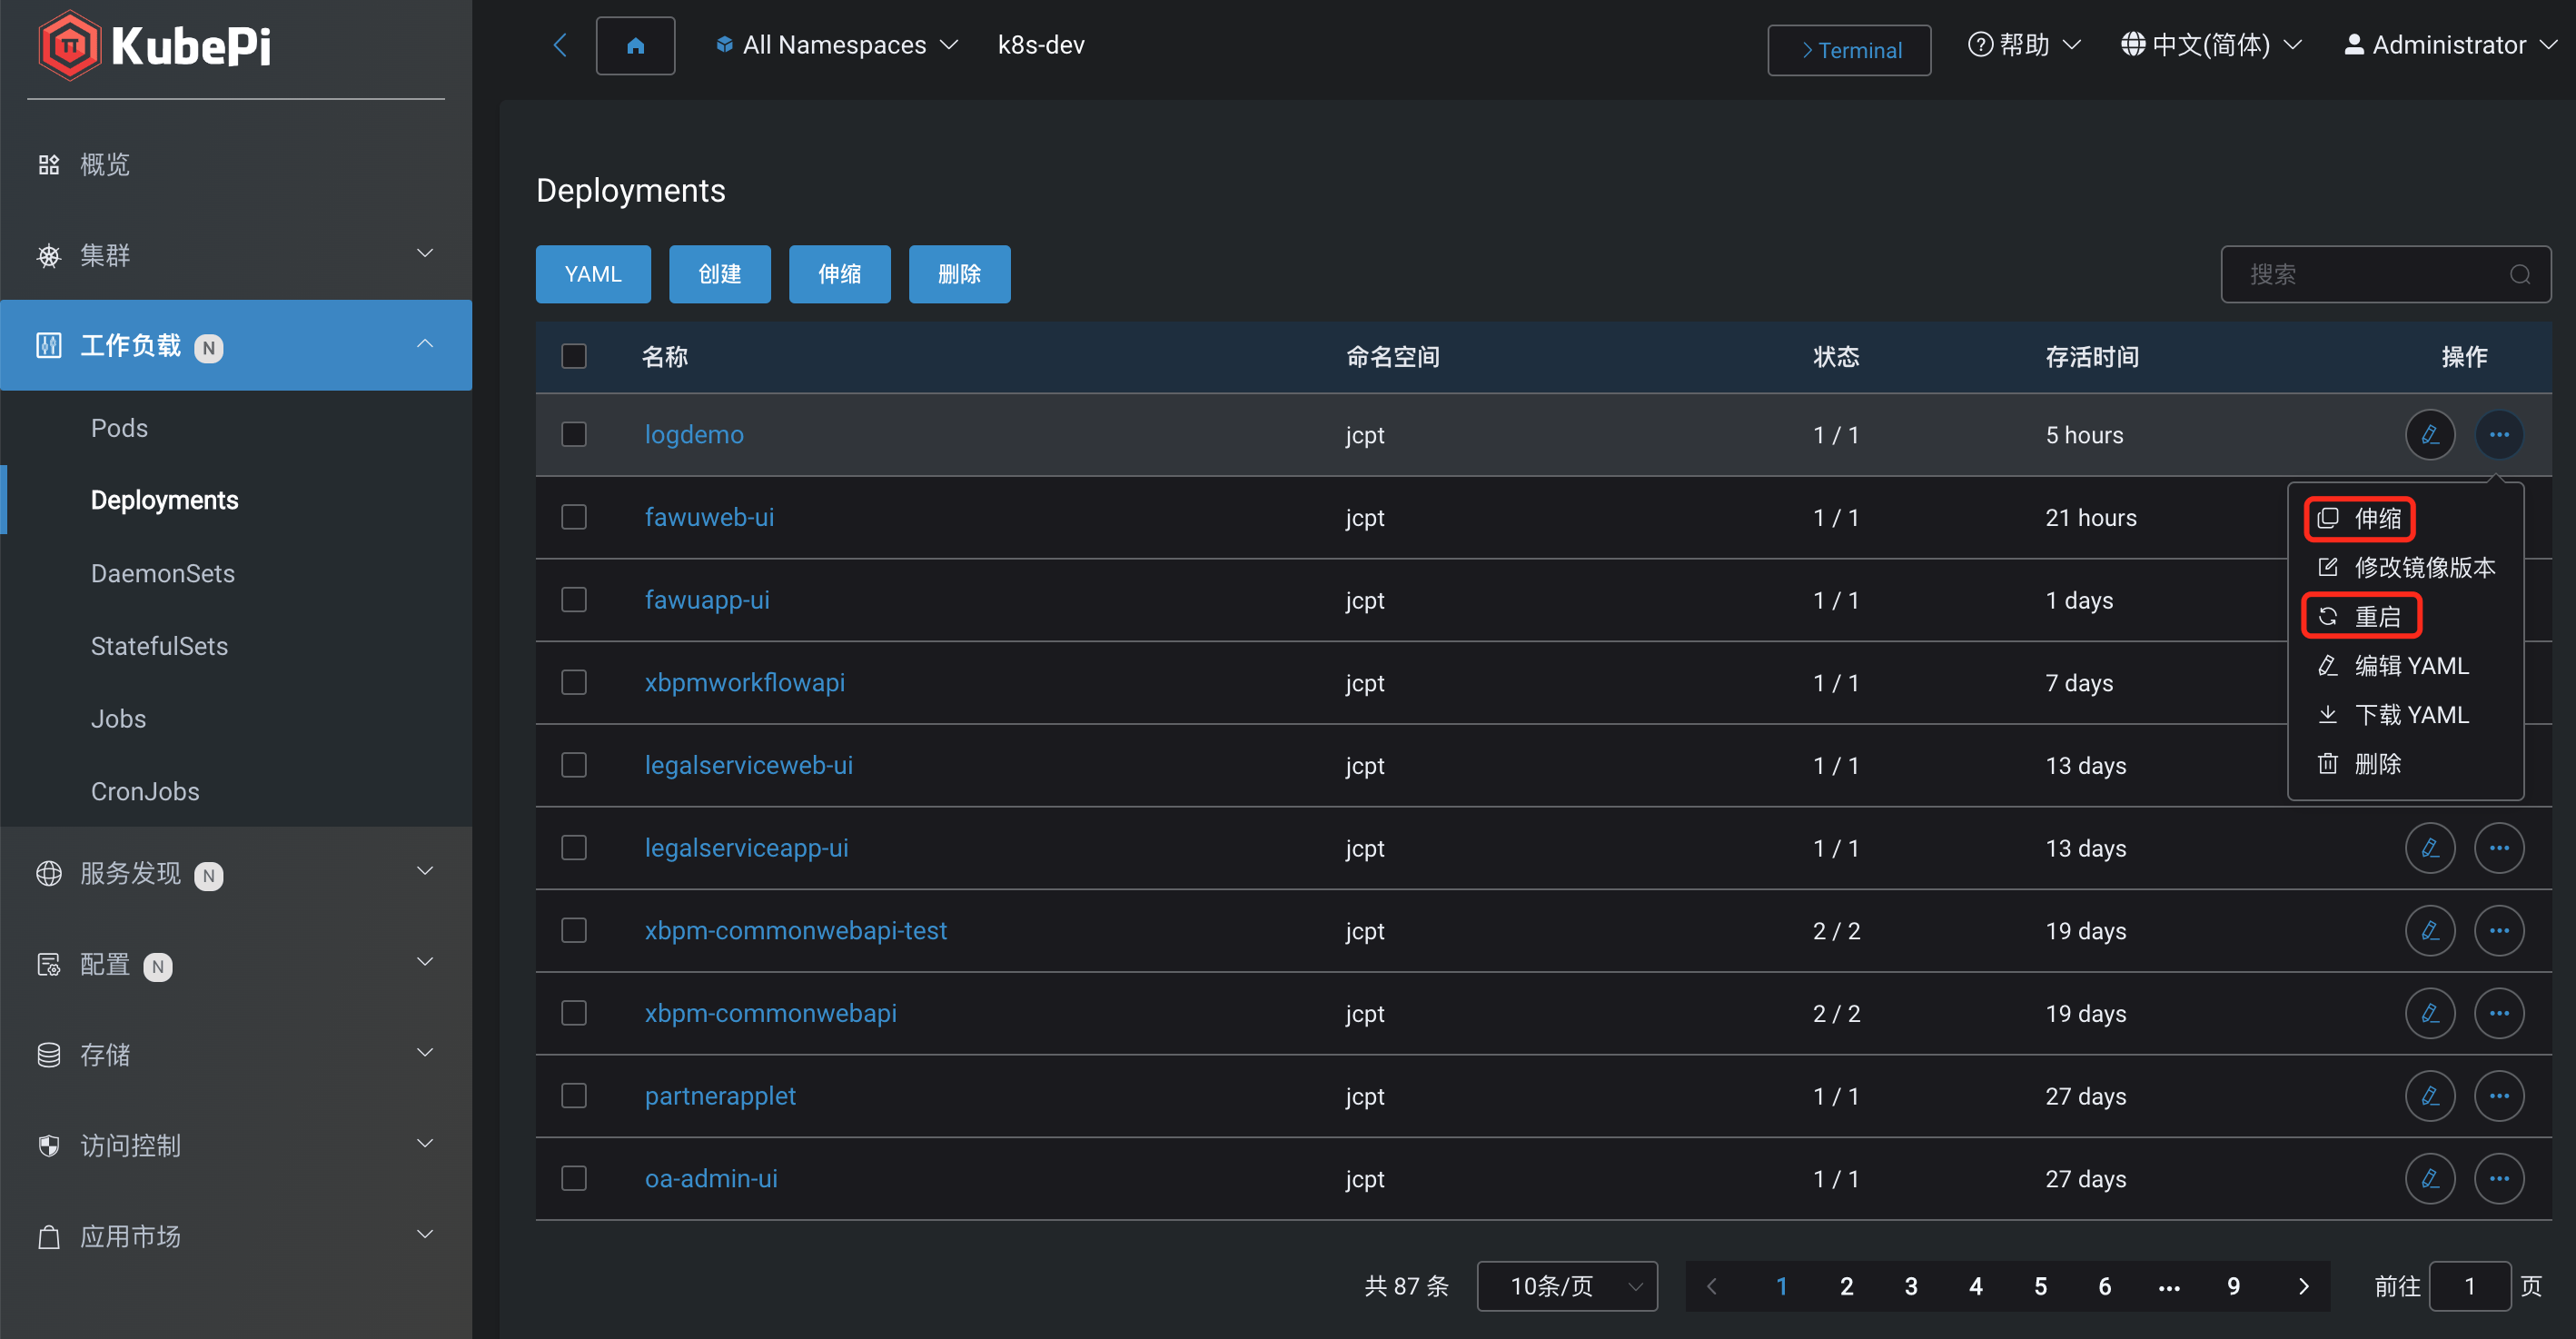This screenshot has height=1339, width=2576.
Task: Open the legalserviceweb-ui deployment link
Action: coord(748,765)
